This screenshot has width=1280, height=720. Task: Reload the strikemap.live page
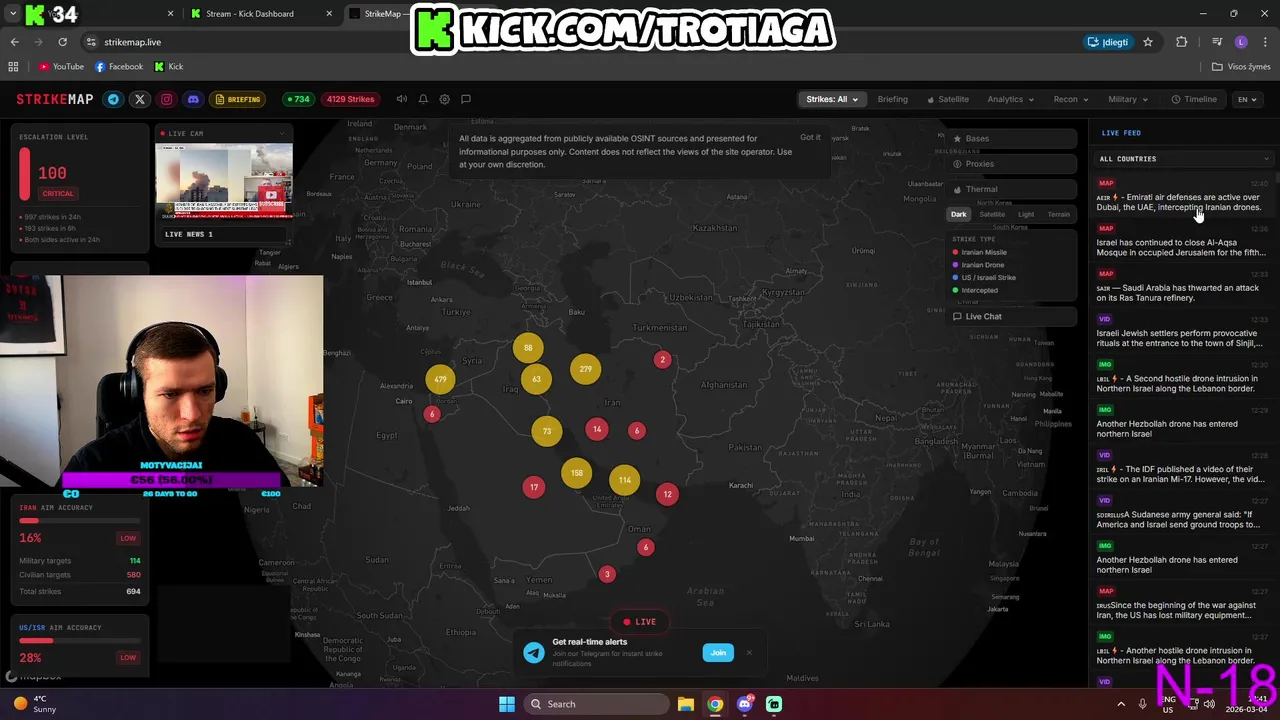[62, 42]
